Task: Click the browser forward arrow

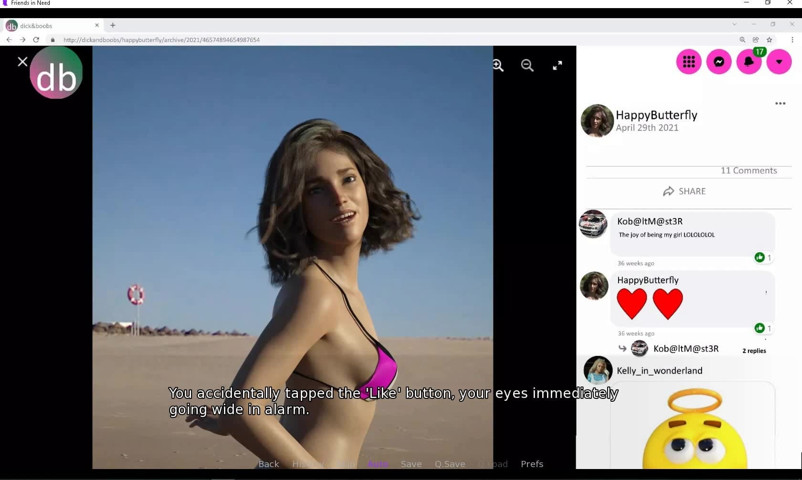Action: pos(23,39)
